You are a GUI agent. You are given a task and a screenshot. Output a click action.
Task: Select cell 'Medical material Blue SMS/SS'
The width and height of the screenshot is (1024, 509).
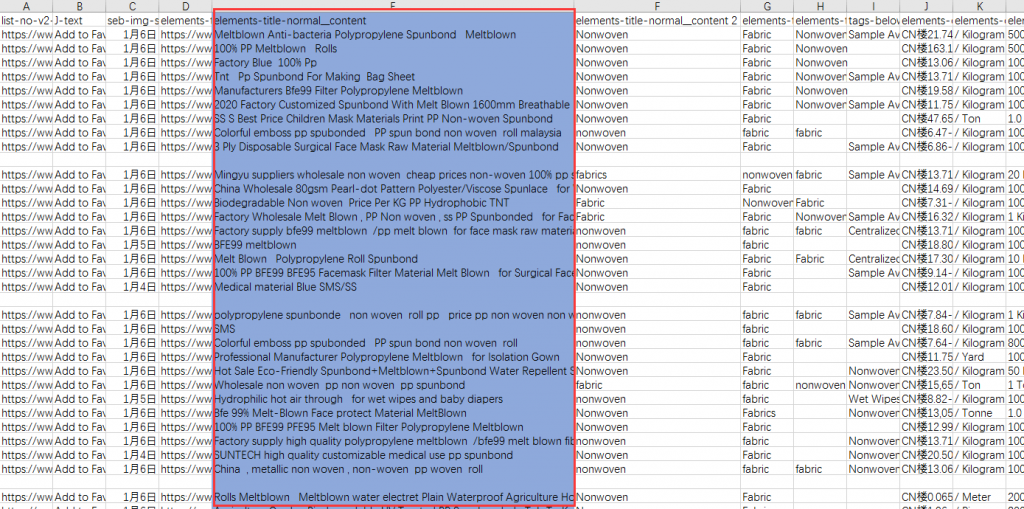[394, 287]
